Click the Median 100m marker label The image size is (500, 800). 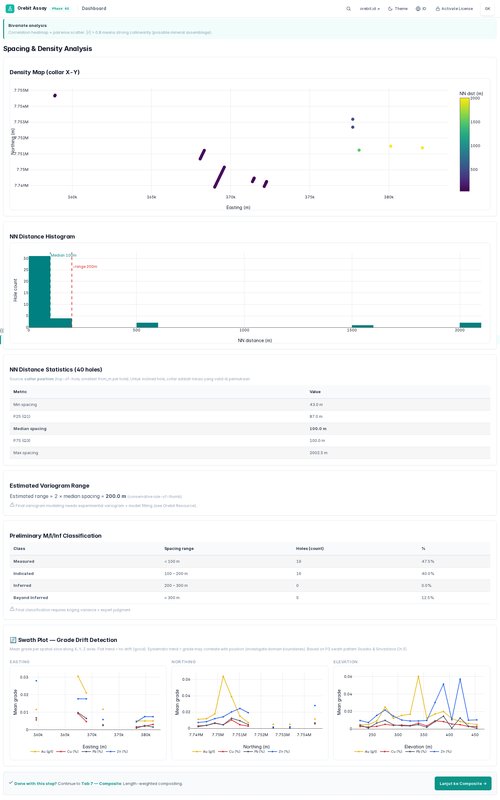pos(64,255)
